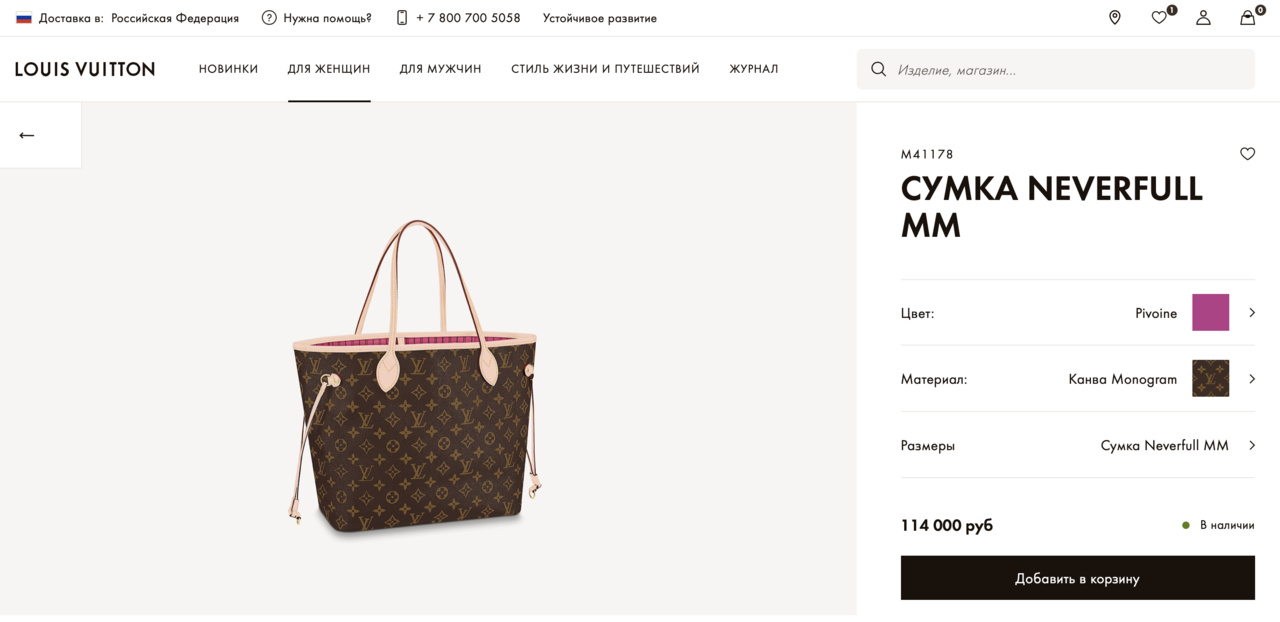Expand the material options chevron
This screenshot has height=622, width=1280.
tap(1251, 379)
